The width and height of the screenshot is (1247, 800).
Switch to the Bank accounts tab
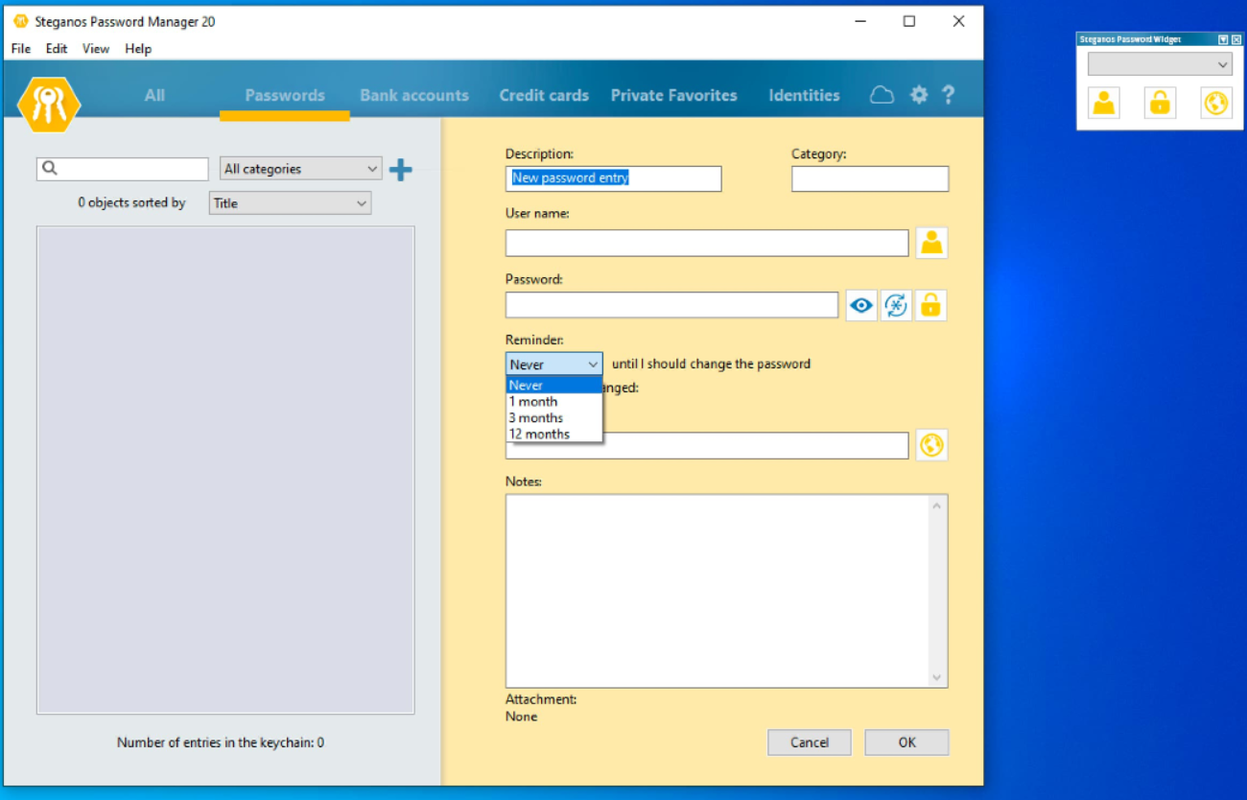(x=414, y=95)
